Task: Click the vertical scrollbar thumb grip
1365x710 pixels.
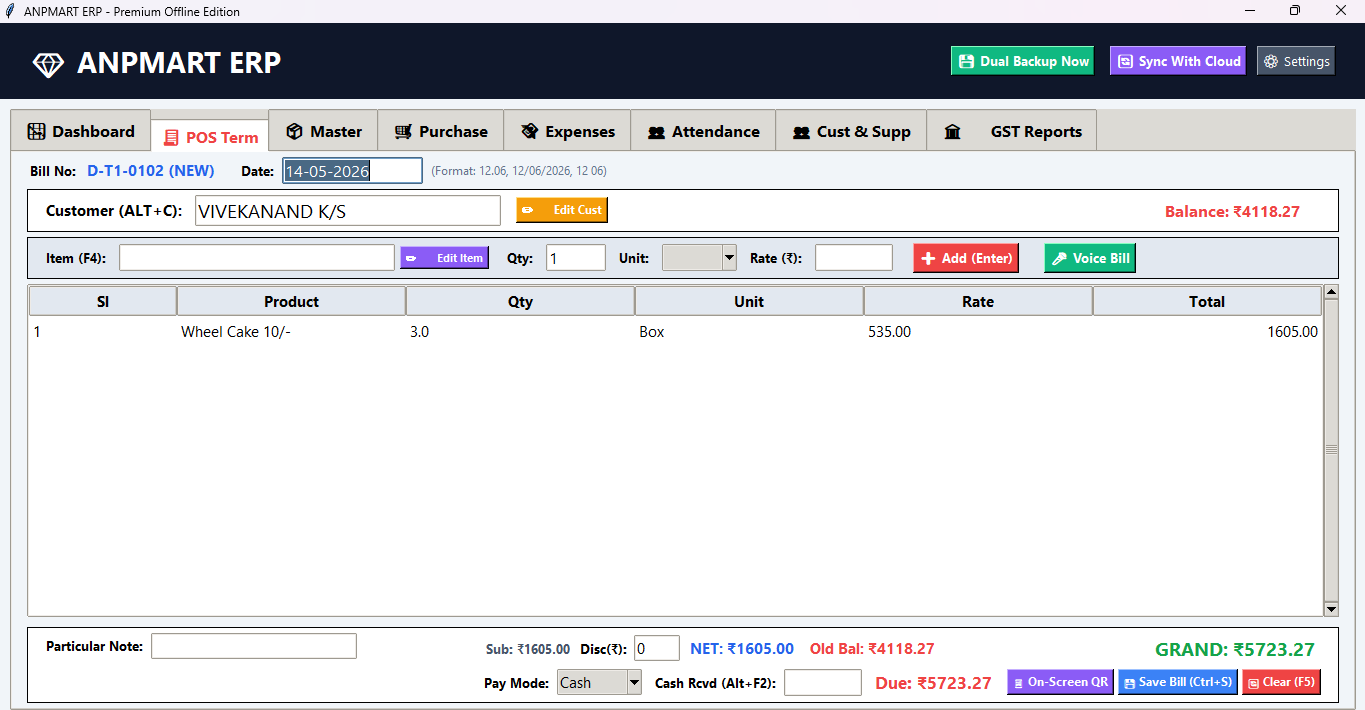Action: (x=1331, y=450)
